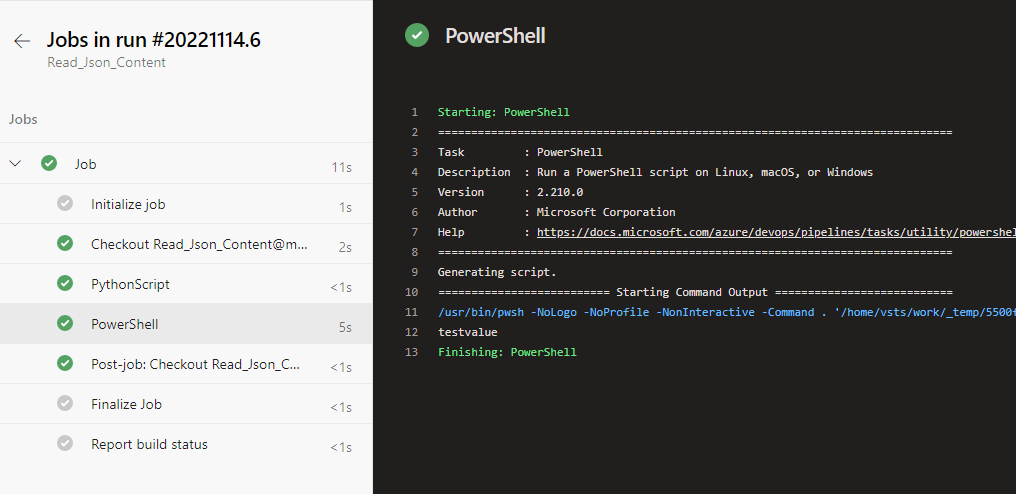Select the PythonScript step
This screenshot has width=1016, height=494.
point(186,284)
